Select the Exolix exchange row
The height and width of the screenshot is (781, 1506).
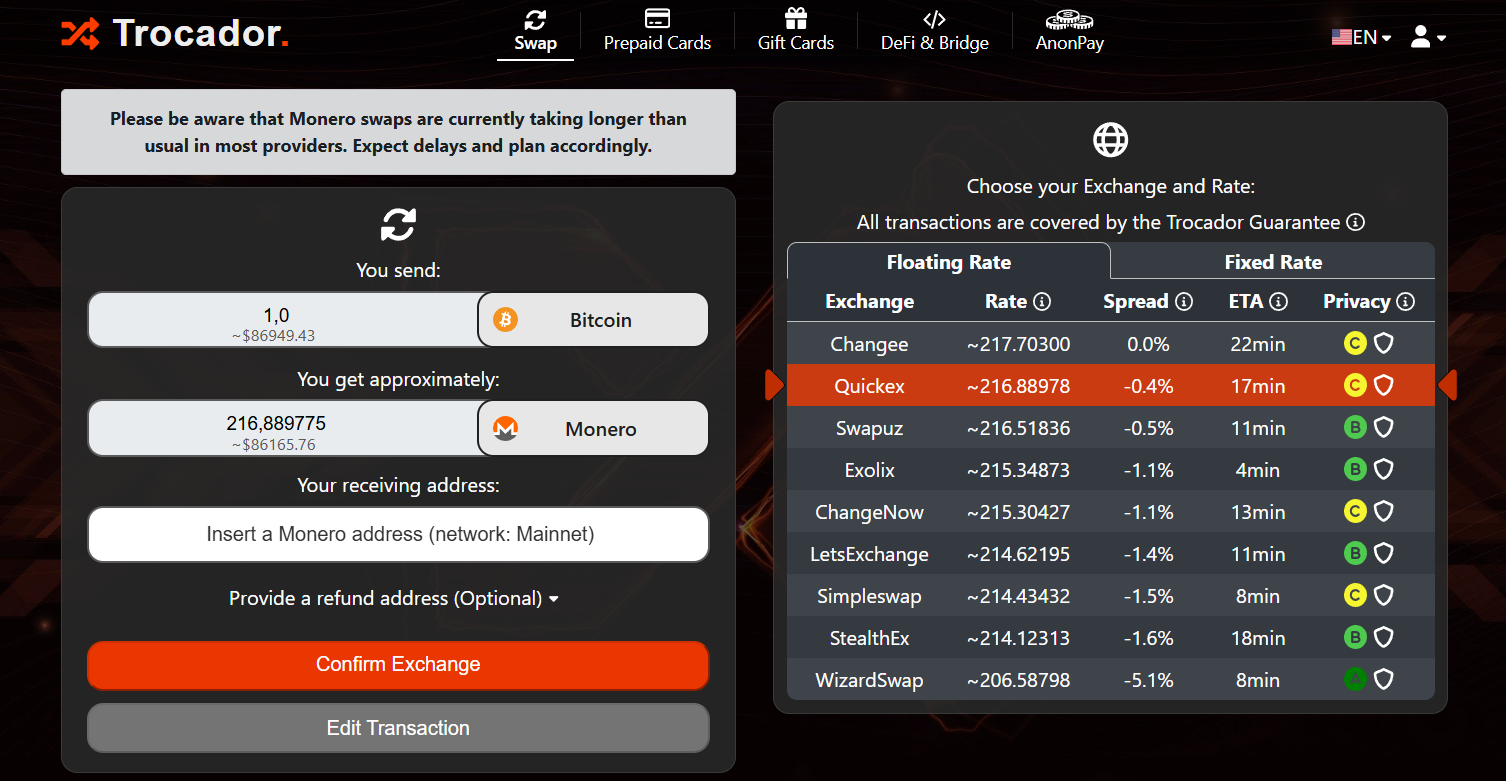[x=1111, y=470]
